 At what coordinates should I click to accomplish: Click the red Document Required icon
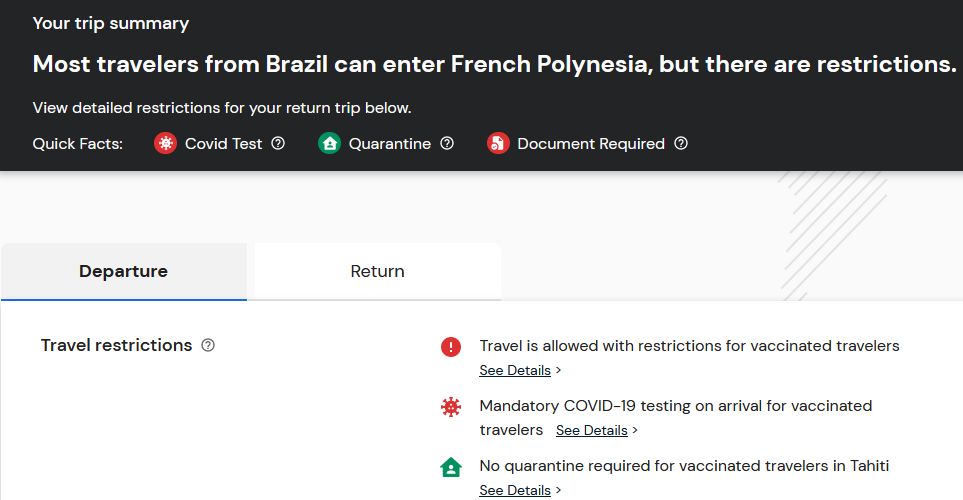(x=498, y=143)
